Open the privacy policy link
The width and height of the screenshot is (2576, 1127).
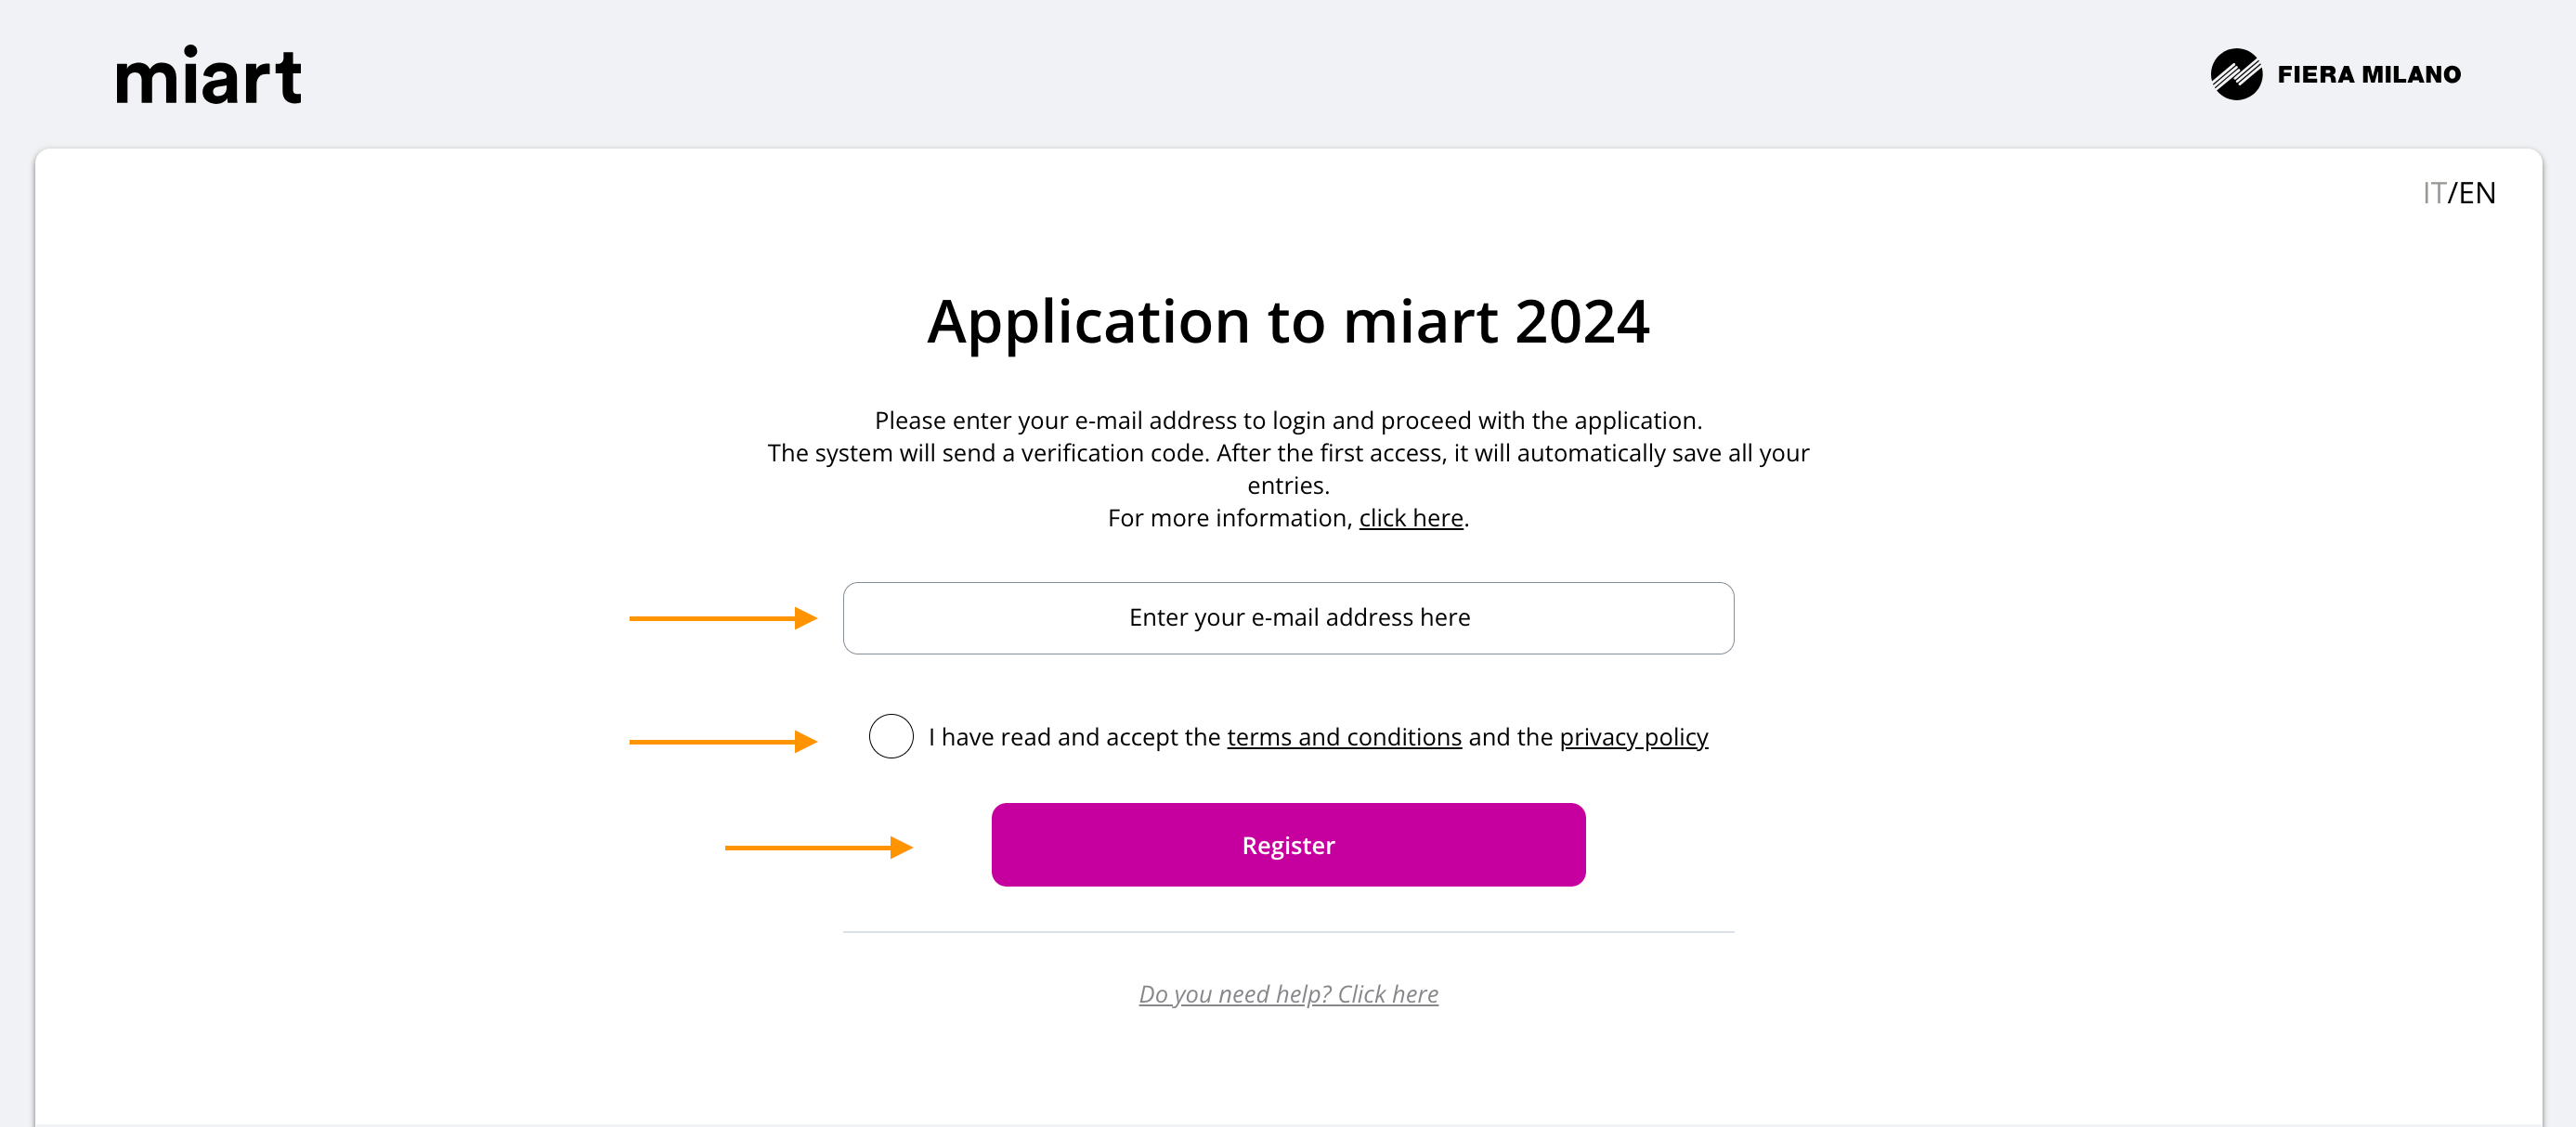[1633, 738]
